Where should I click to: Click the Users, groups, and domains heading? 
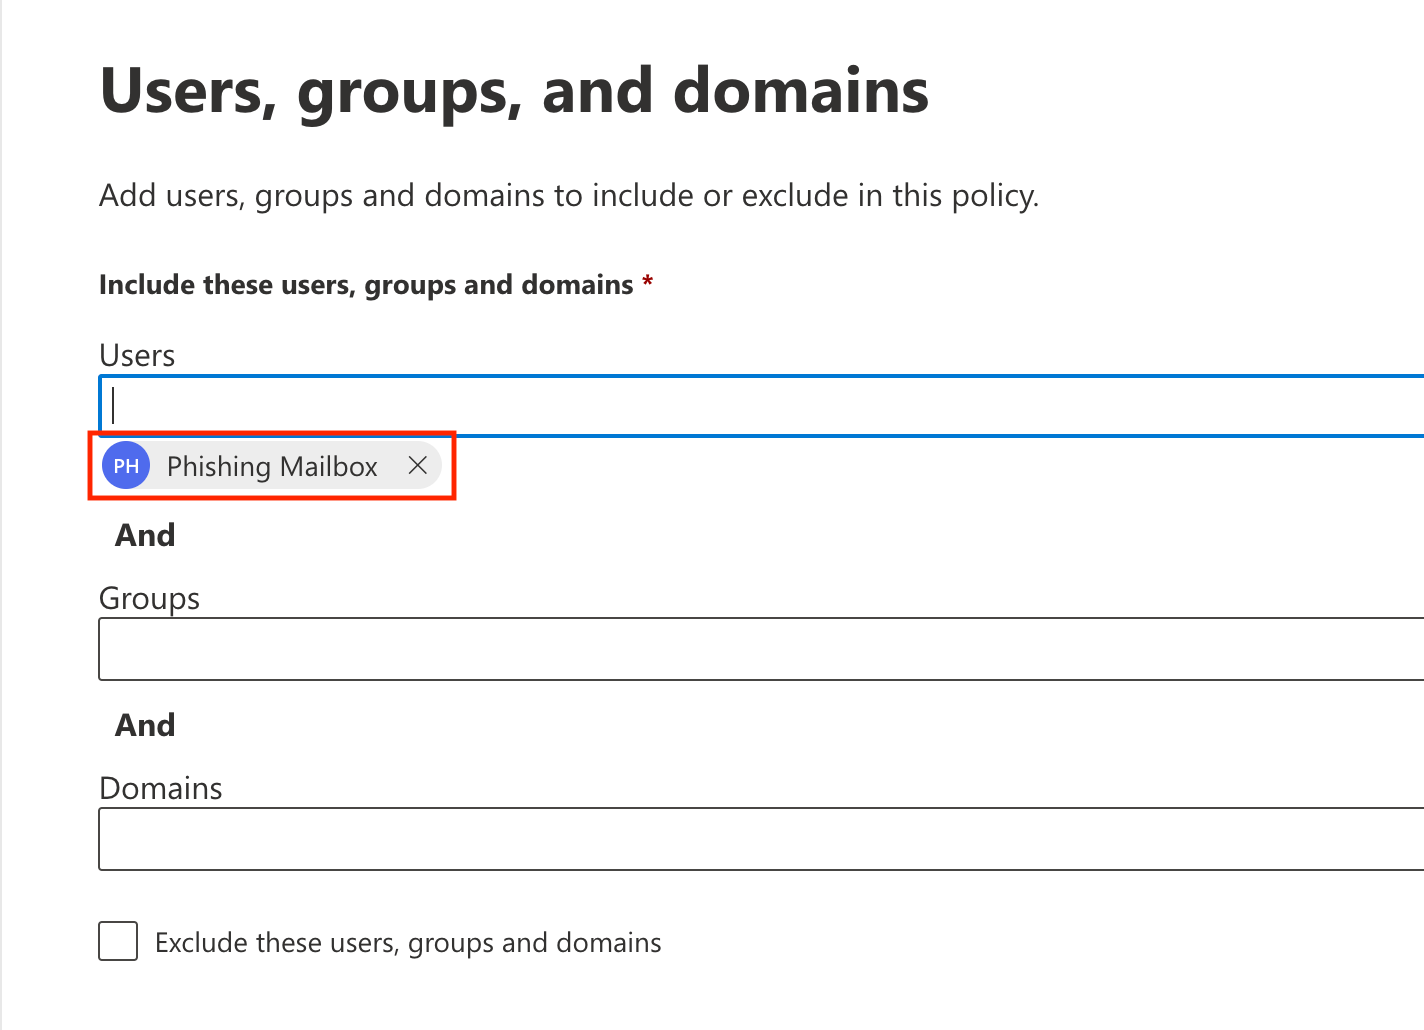pyautogui.click(x=514, y=91)
